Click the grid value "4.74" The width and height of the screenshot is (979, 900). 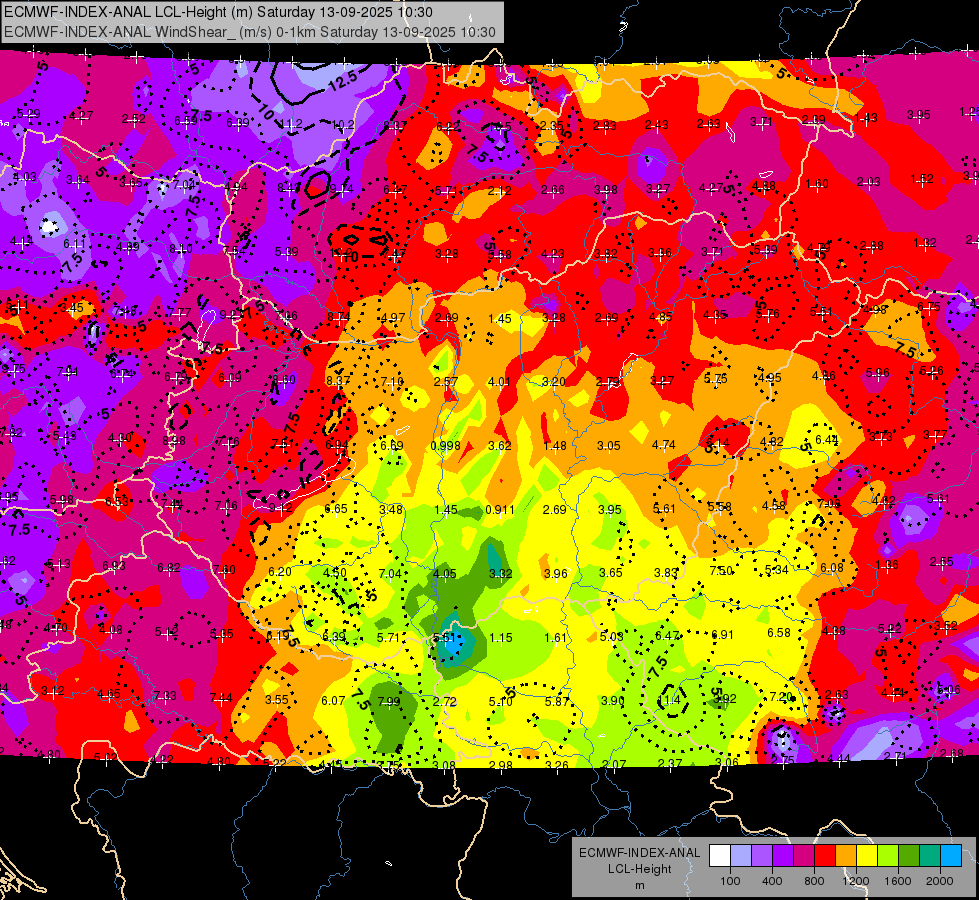(664, 445)
